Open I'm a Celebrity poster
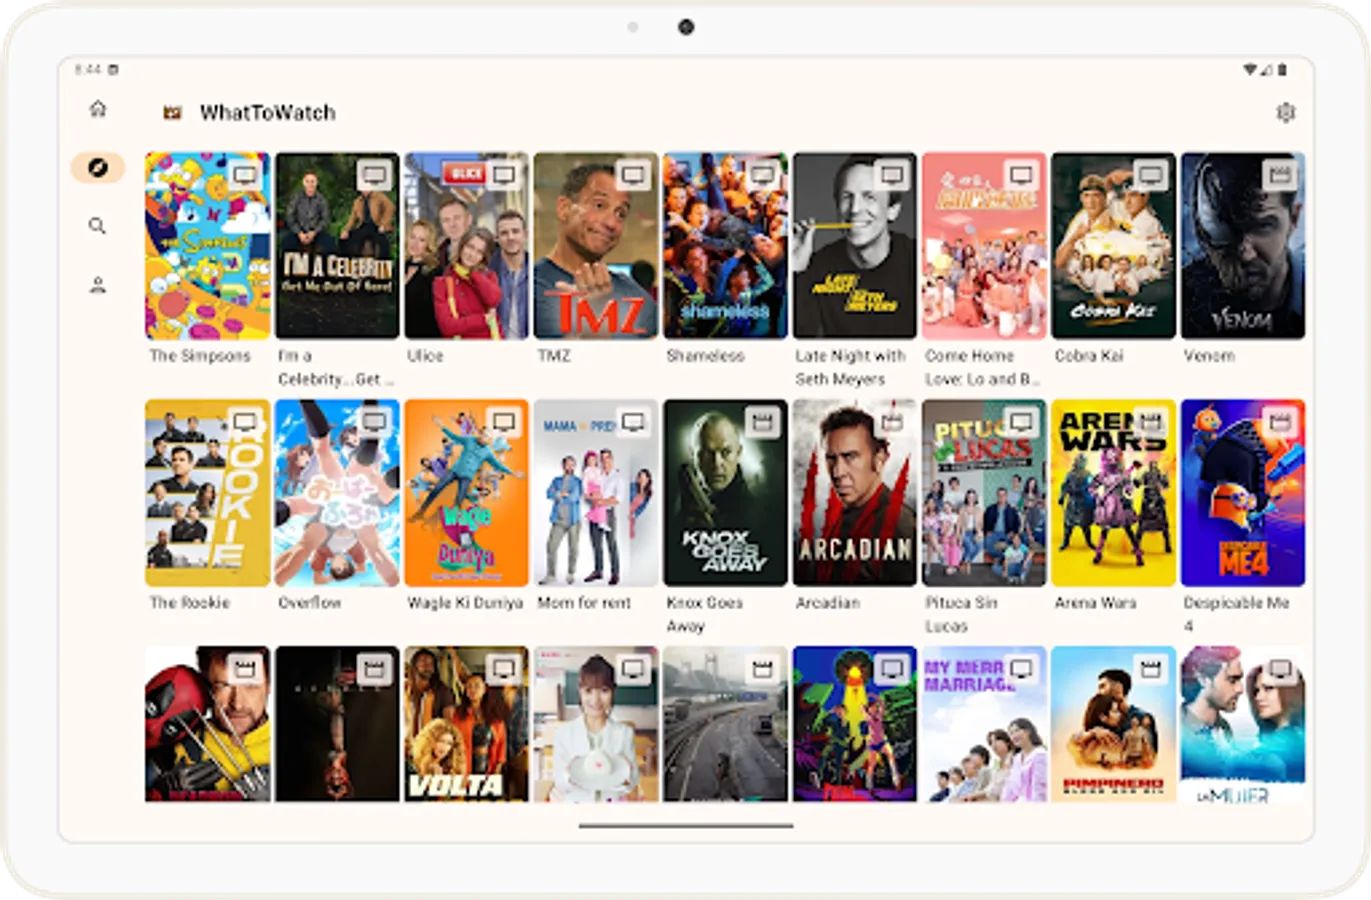 [x=337, y=246]
